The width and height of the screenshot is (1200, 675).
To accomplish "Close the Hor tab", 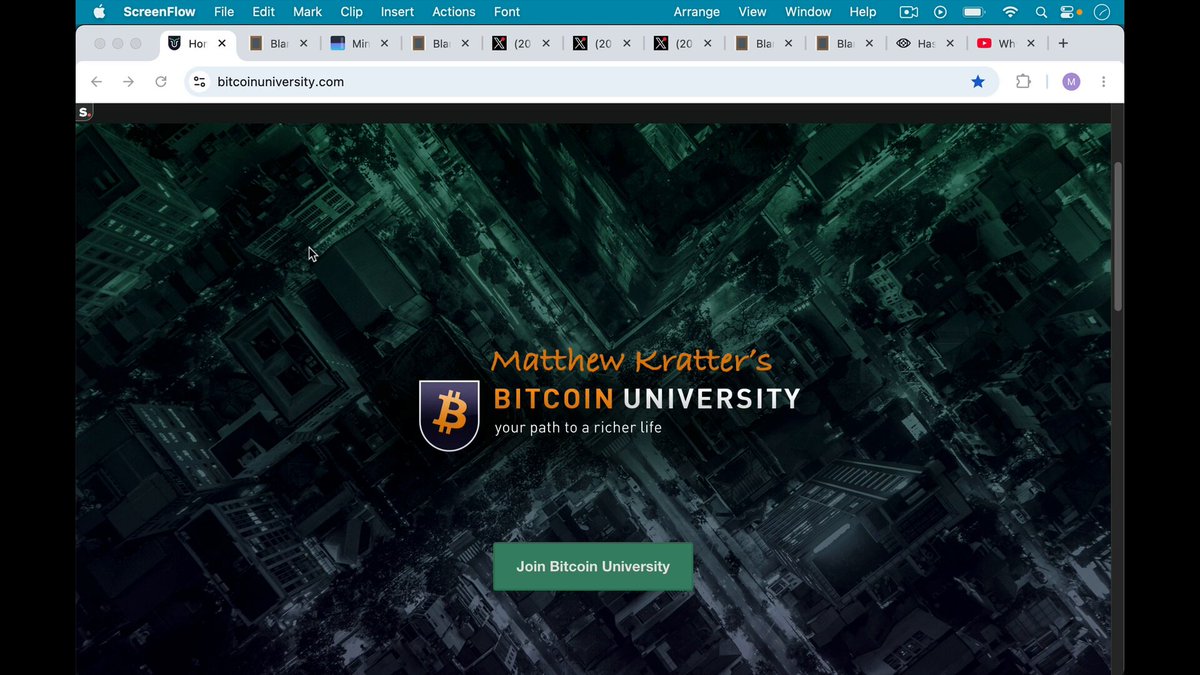I will 222,44.
